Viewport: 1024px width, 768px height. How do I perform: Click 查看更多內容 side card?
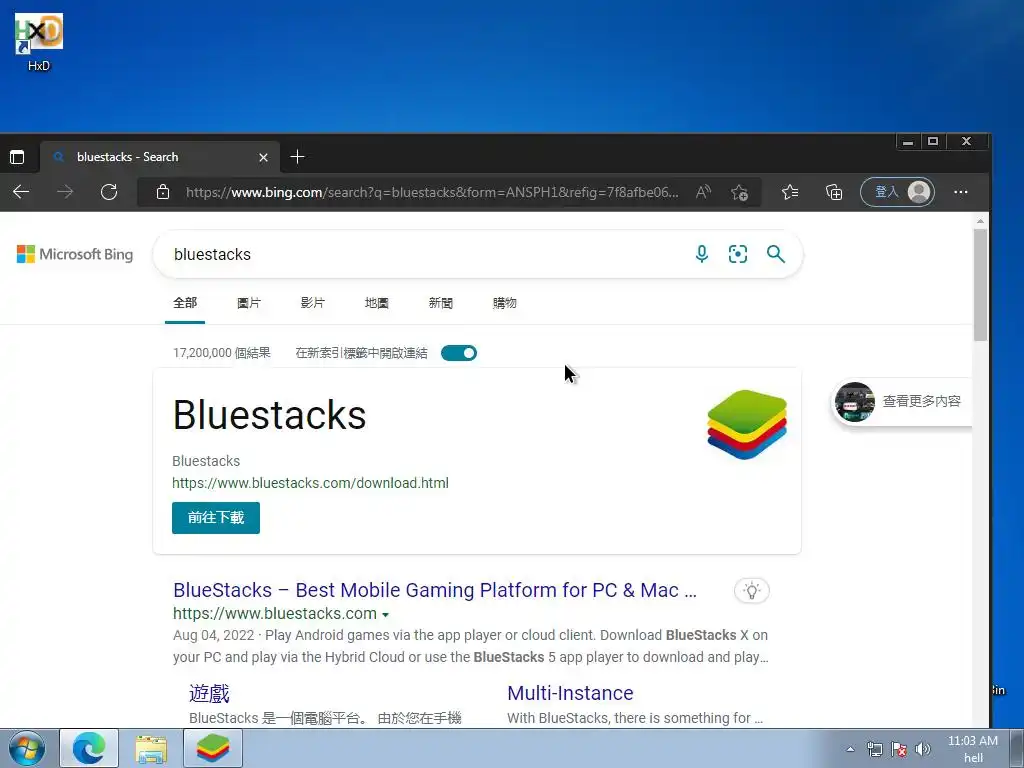pyautogui.click(x=901, y=402)
